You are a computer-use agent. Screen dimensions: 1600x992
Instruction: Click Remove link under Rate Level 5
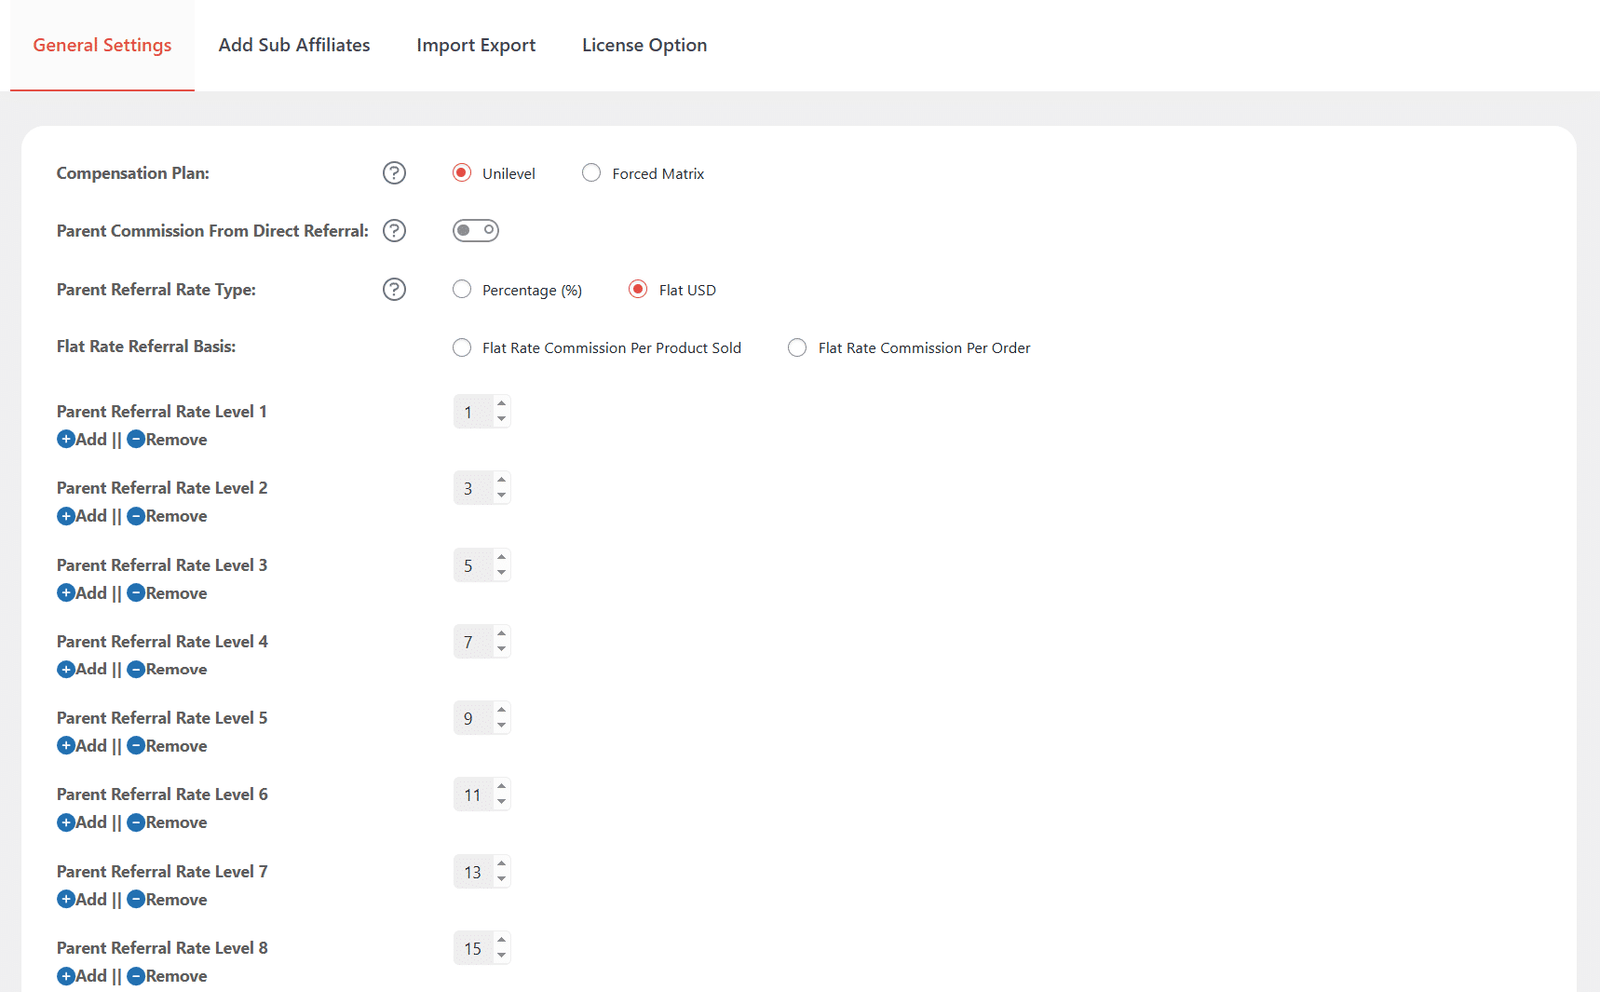pyautogui.click(x=176, y=746)
